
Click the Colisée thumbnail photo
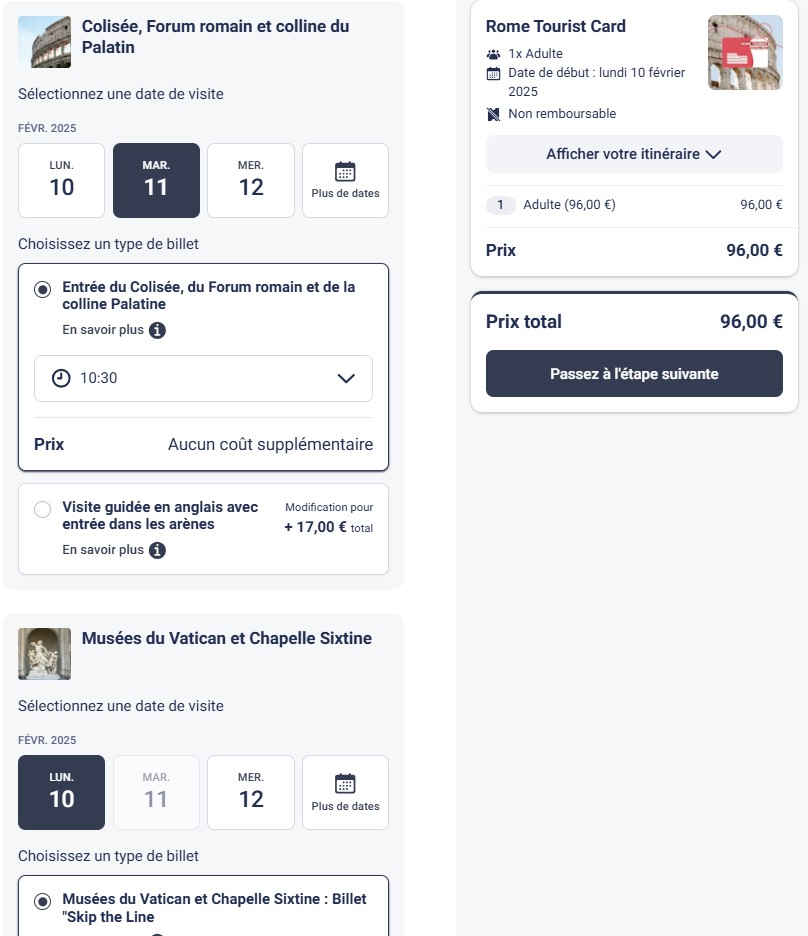[x=45, y=42]
